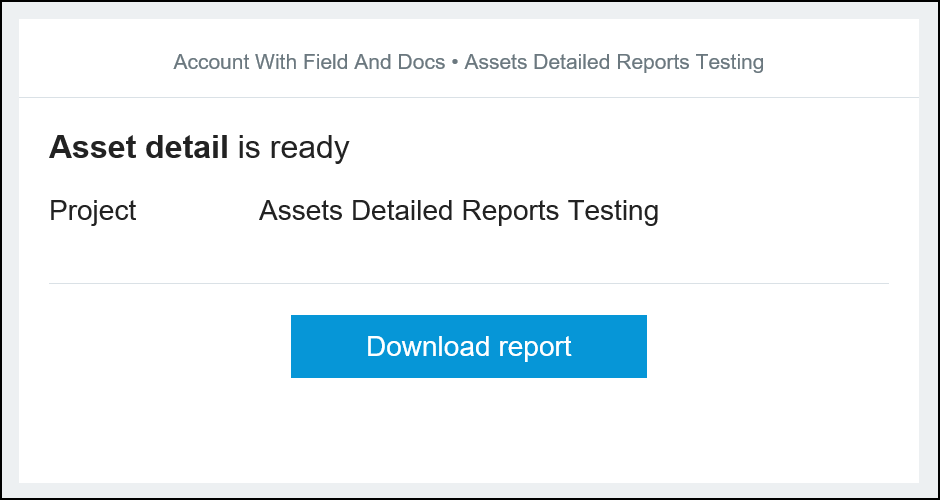This screenshot has width=940, height=500.
Task: Click the empty space between Project label and value
Action: [197, 211]
